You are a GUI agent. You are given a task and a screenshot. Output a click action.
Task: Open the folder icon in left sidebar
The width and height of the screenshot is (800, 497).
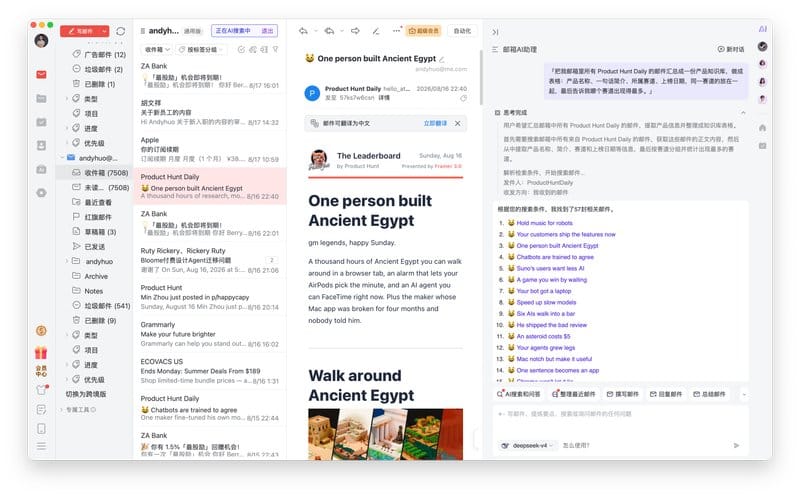pos(41,98)
